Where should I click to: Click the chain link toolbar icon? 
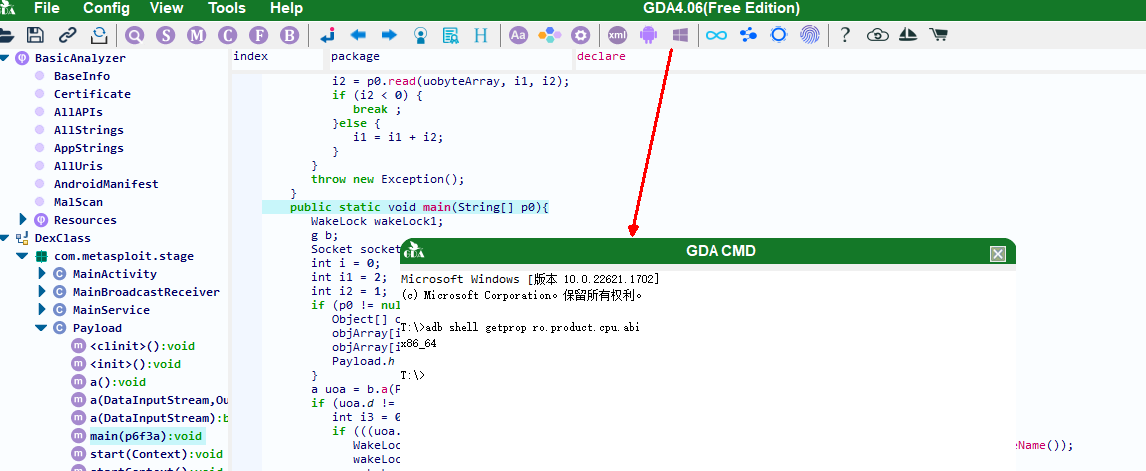(x=67, y=34)
